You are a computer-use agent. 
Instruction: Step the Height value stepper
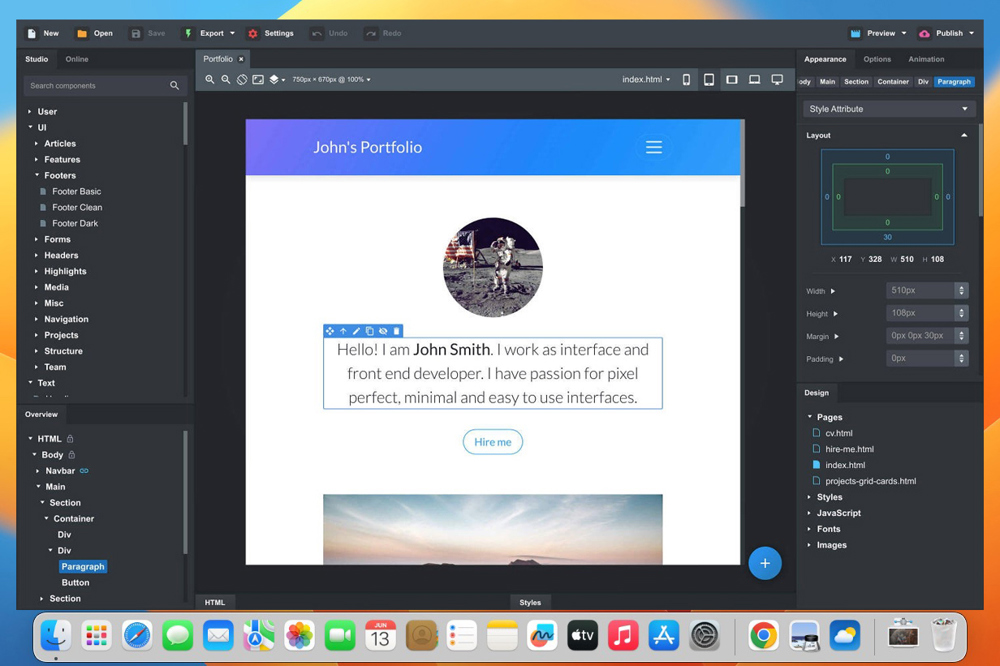[961, 313]
